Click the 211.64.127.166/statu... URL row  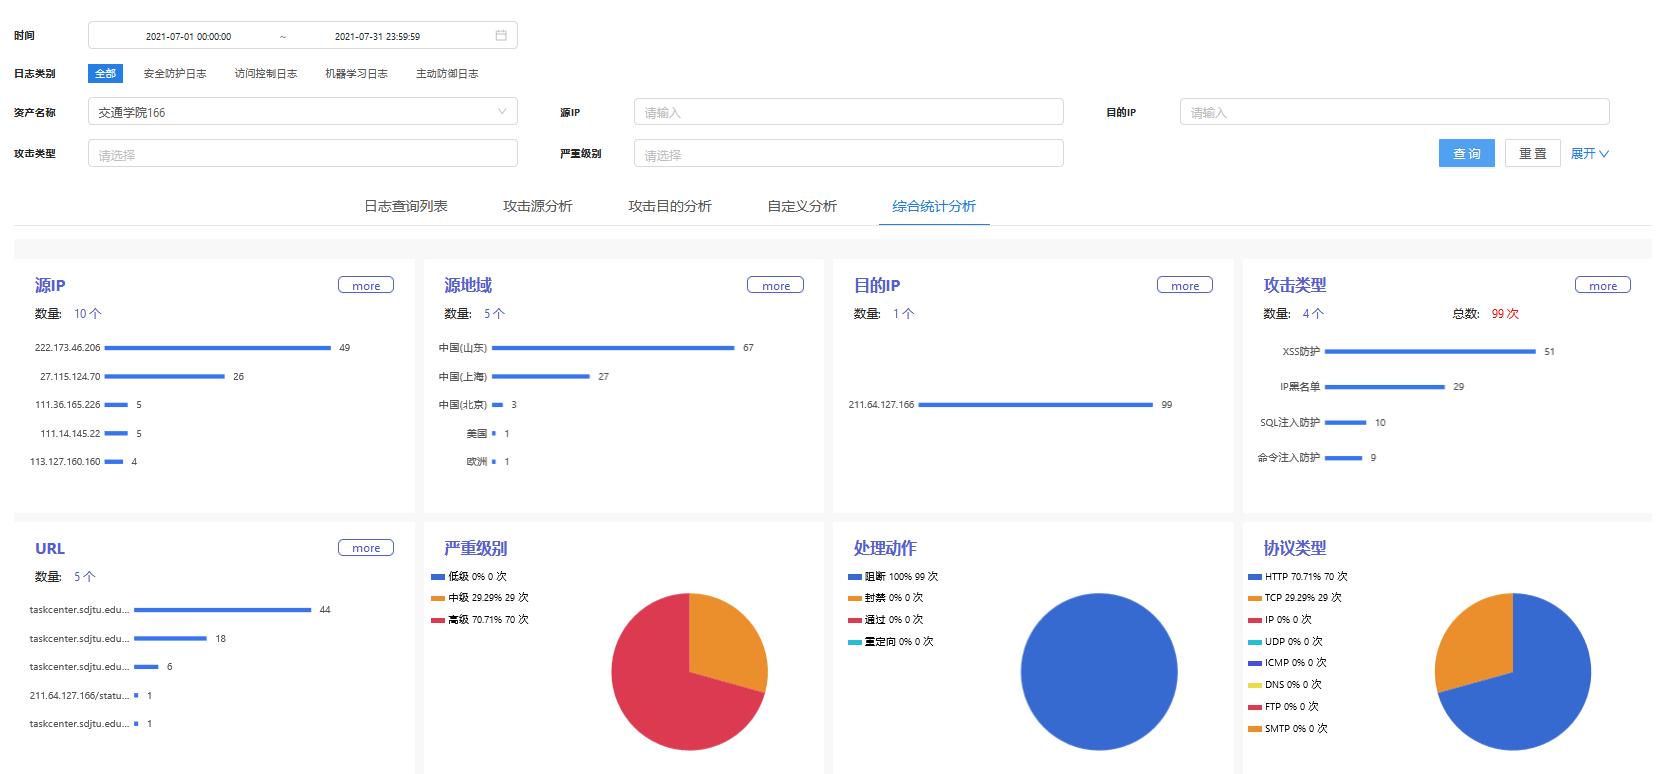click(91, 696)
